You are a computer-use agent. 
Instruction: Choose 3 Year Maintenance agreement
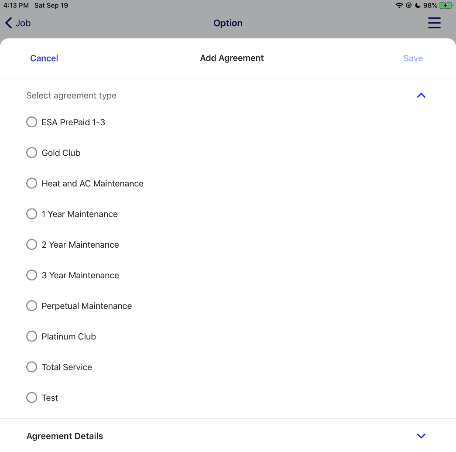pyautogui.click(x=32, y=275)
